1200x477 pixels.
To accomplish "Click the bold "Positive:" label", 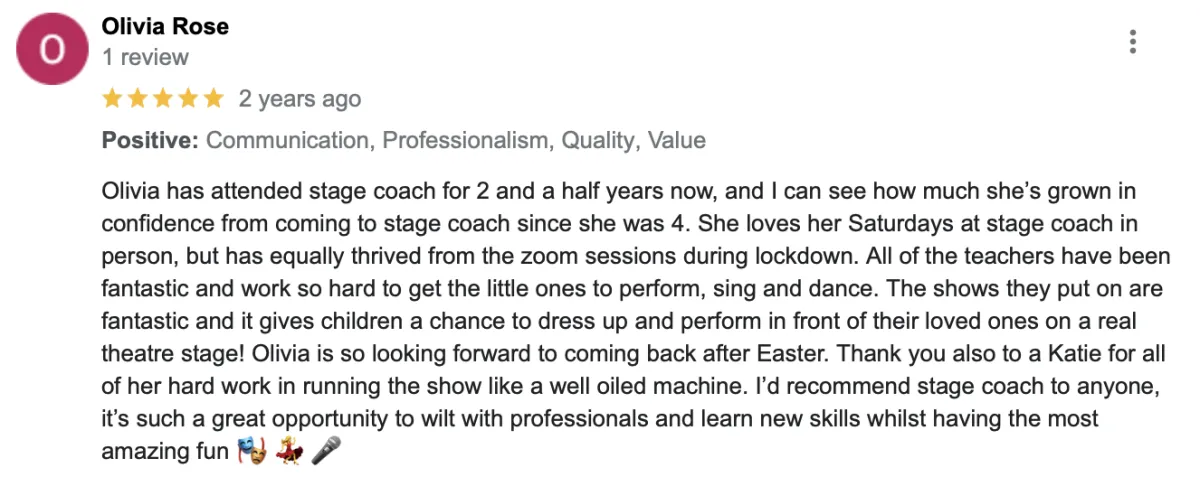I will 150,141.
